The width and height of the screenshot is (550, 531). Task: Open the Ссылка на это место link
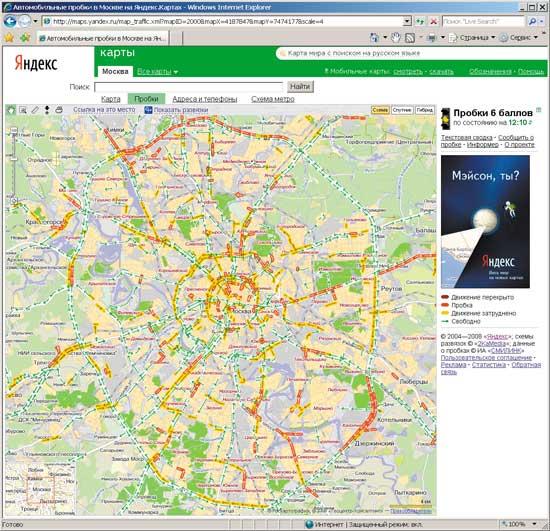(104, 110)
